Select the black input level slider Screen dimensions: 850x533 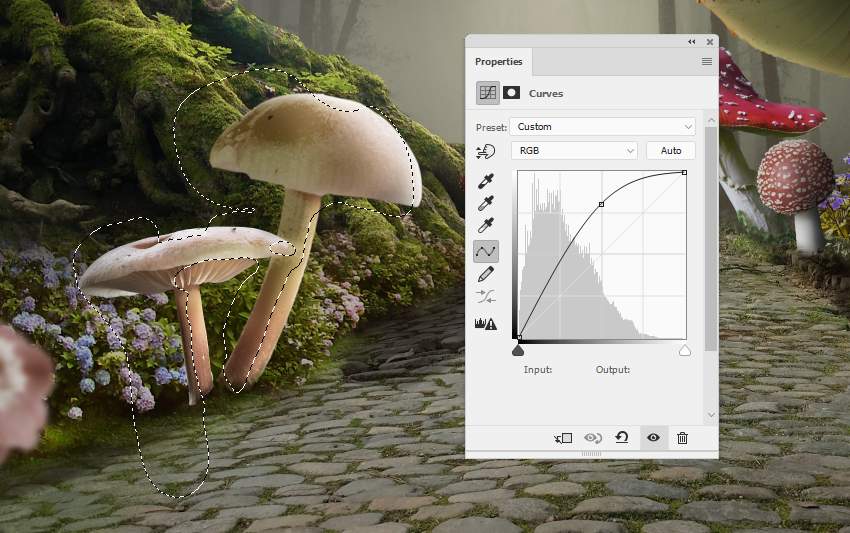(518, 351)
